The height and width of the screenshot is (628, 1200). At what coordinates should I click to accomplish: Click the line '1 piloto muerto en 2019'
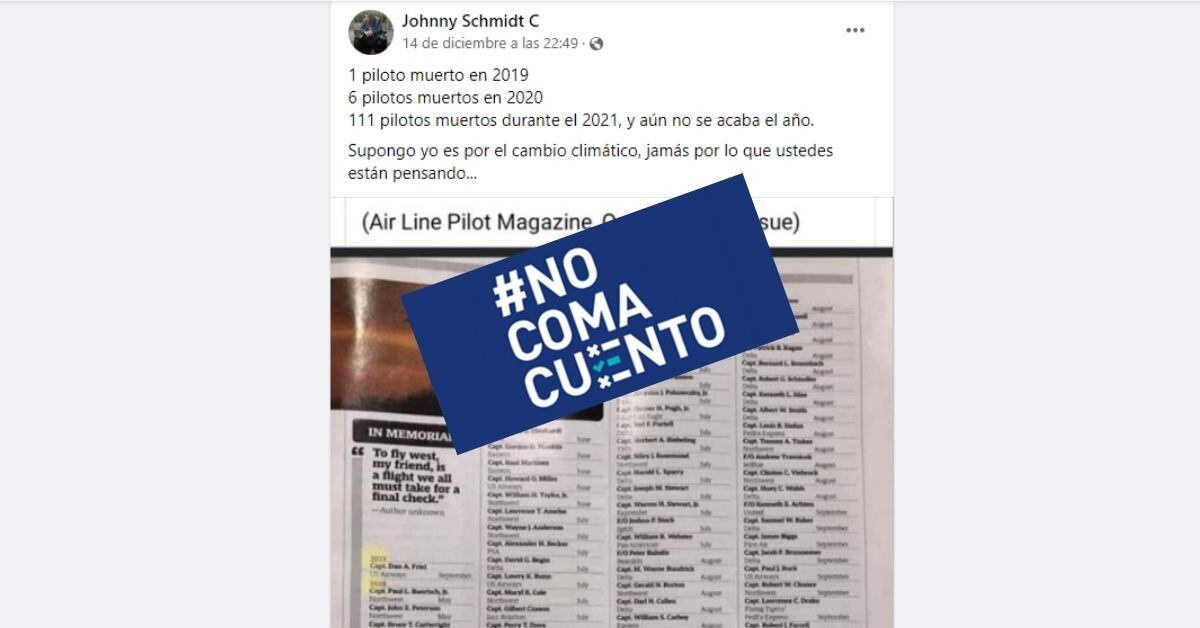pyautogui.click(x=438, y=75)
